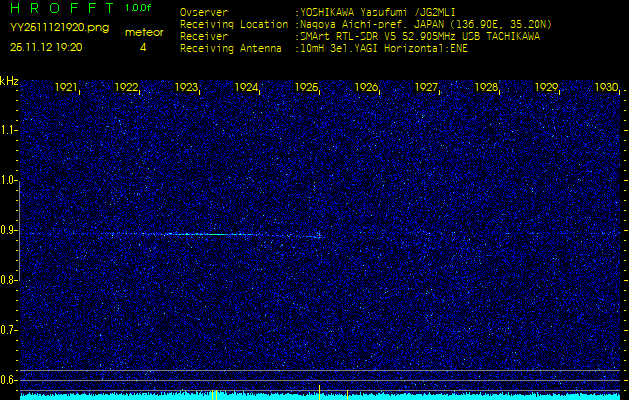Image resolution: width=629 pixels, height=400 pixels.
Task: Click the Receiving Antenna label
Action: [231, 49]
